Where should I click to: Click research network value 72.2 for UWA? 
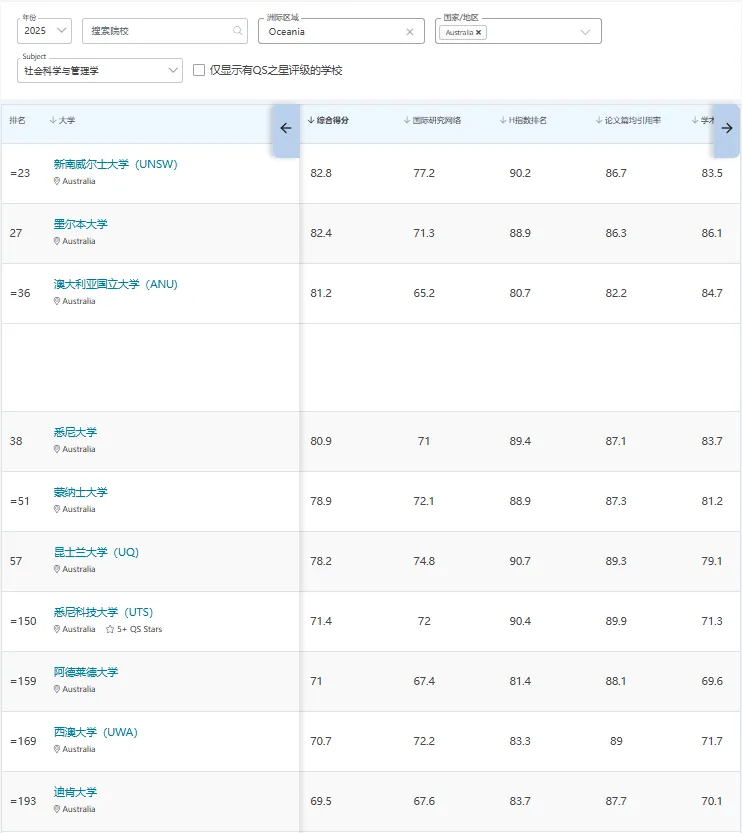tap(424, 742)
